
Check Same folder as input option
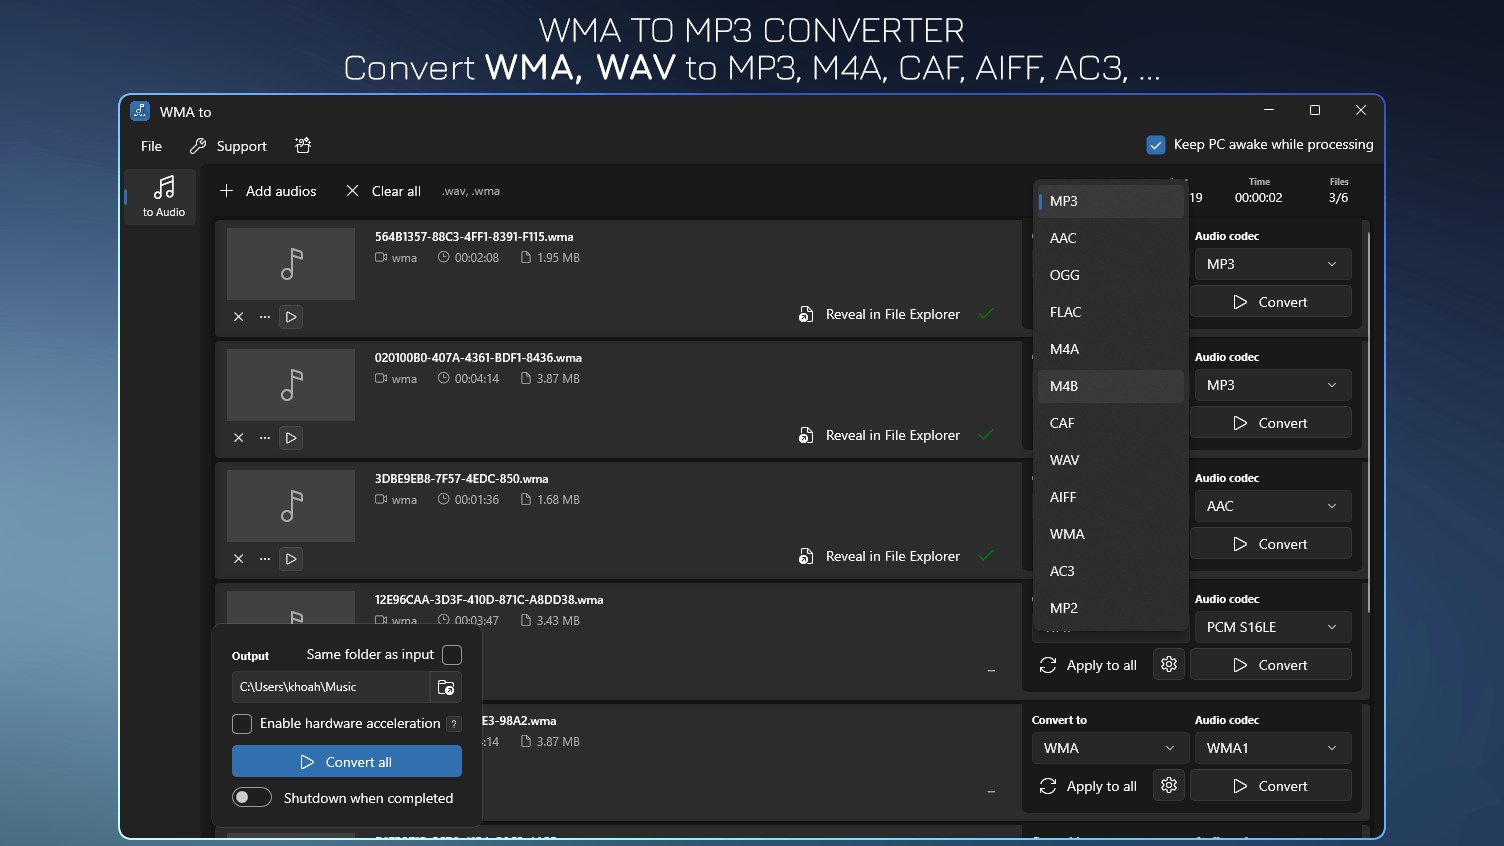click(452, 655)
